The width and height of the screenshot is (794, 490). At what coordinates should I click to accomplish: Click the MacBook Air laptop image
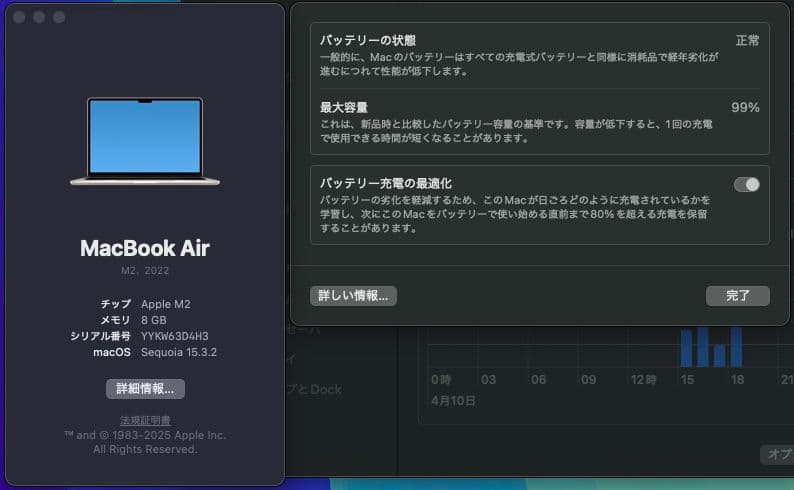pos(145,142)
